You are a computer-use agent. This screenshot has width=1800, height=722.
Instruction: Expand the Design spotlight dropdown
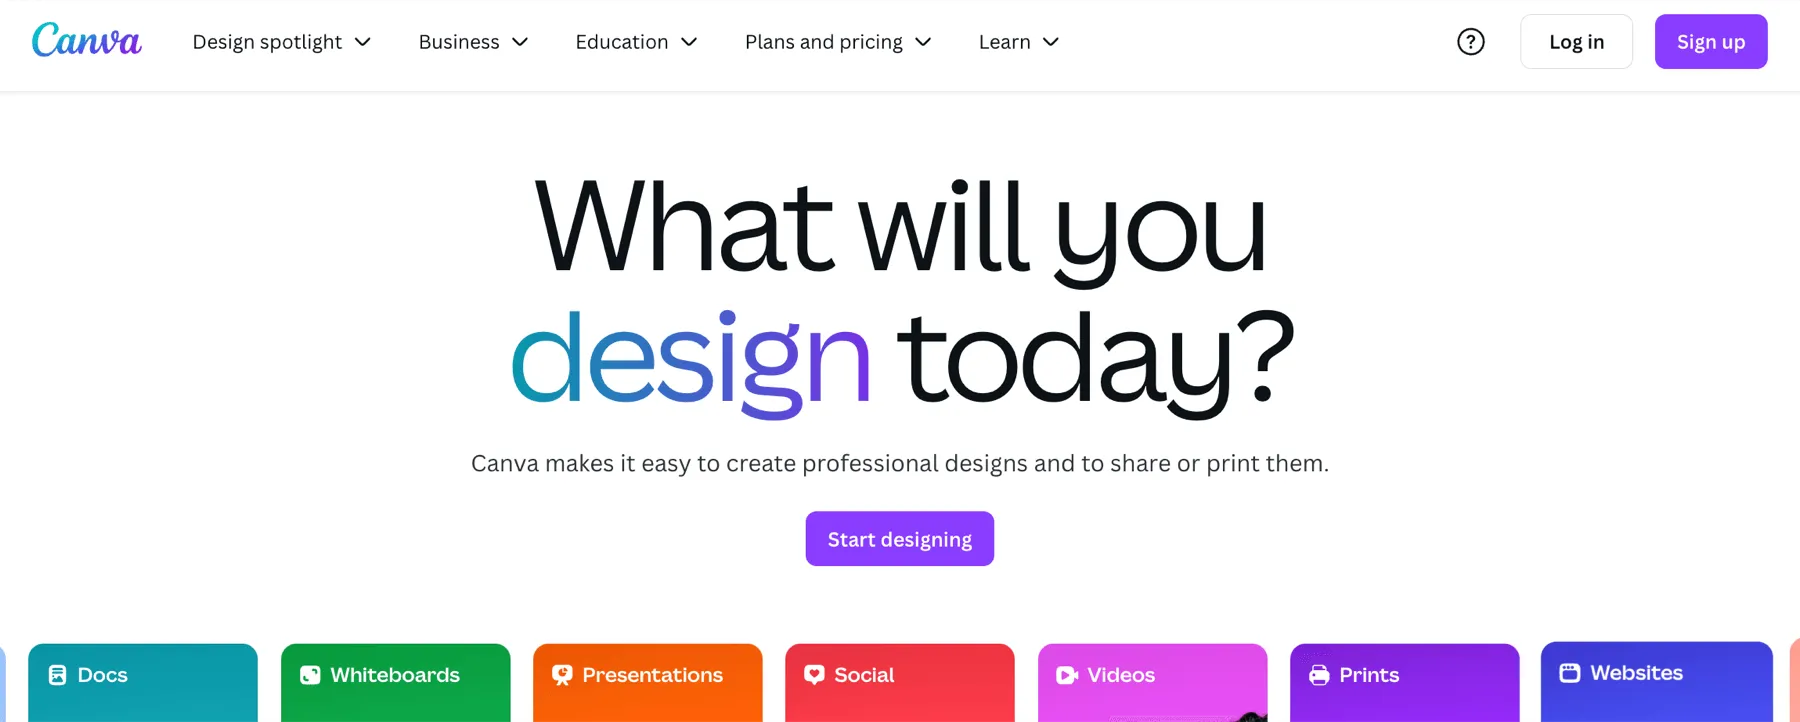tap(281, 41)
